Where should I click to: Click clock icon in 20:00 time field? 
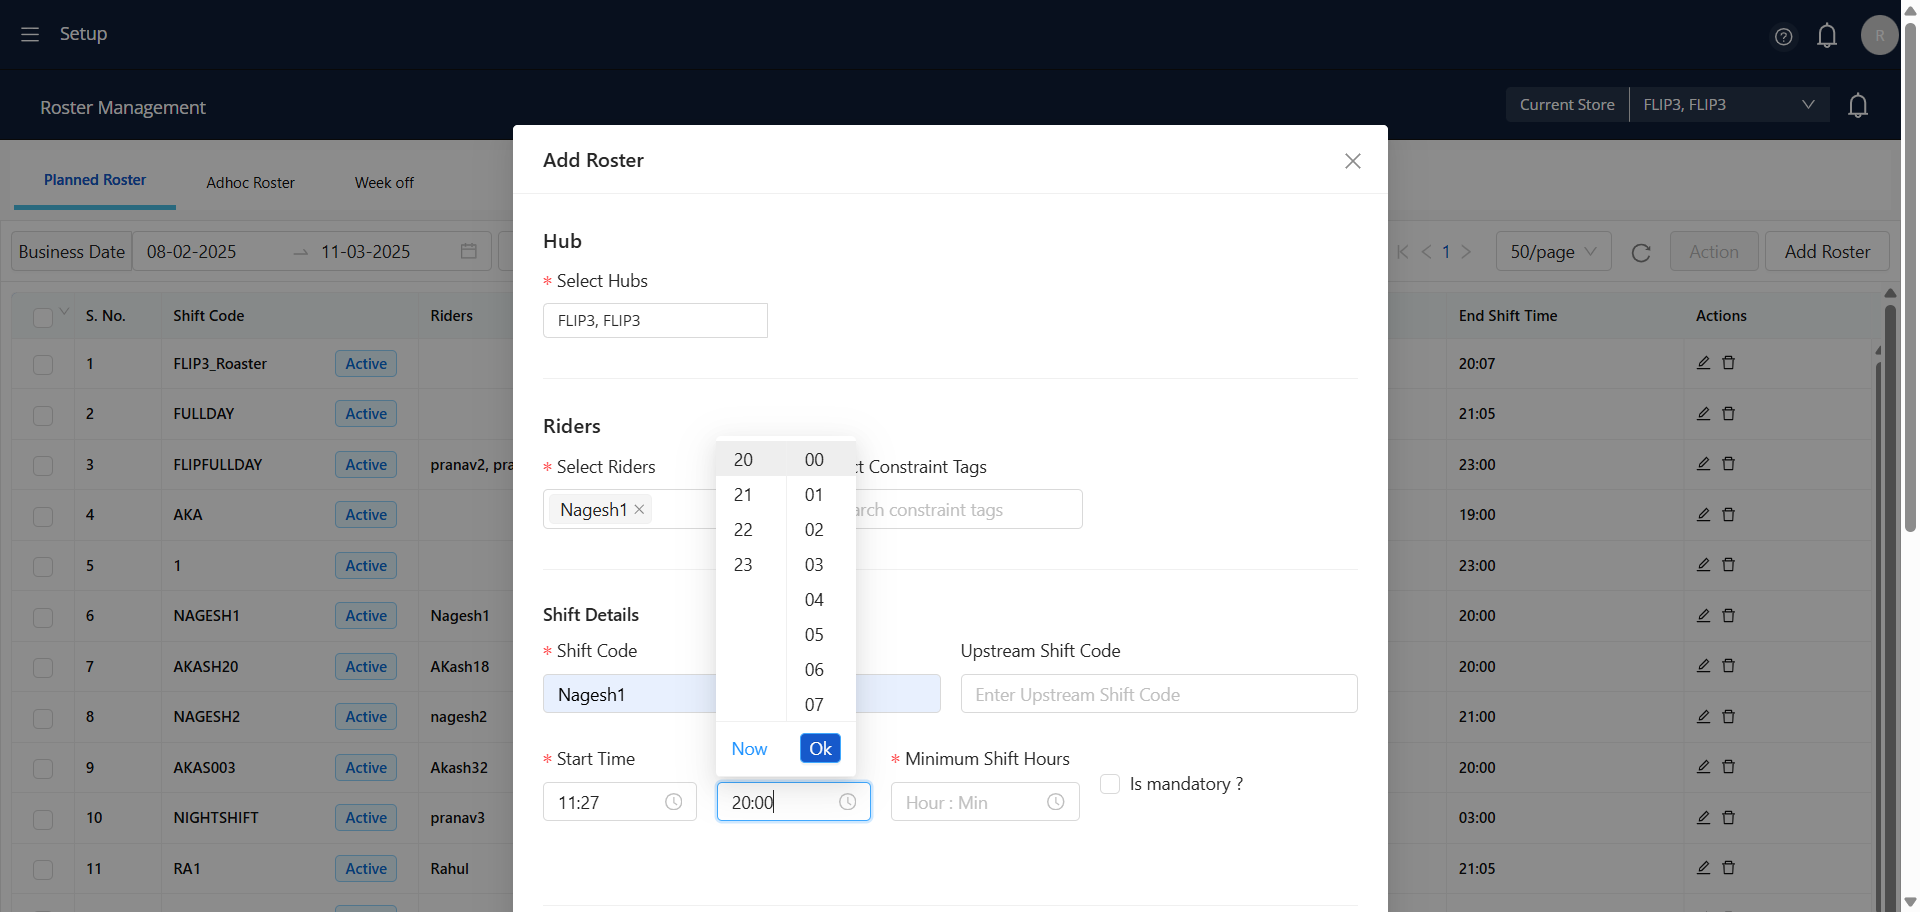point(847,802)
